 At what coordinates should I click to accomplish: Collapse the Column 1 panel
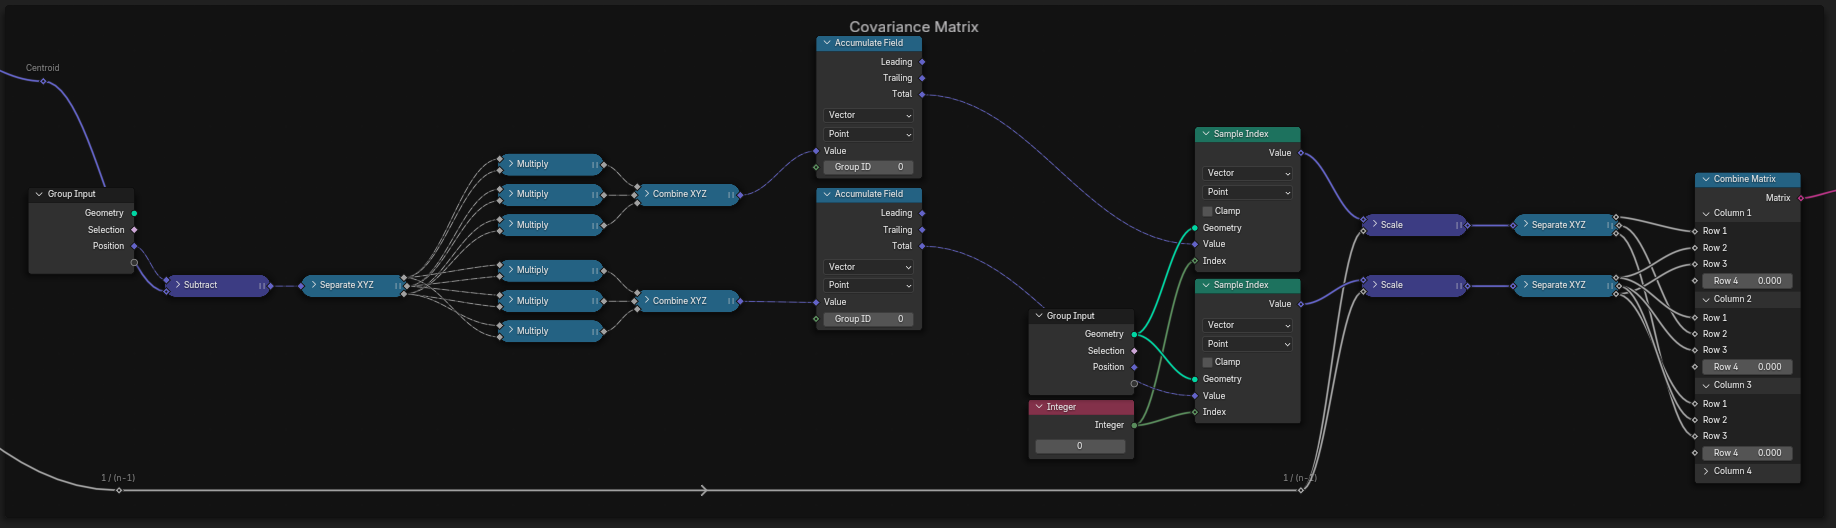click(1706, 213)
